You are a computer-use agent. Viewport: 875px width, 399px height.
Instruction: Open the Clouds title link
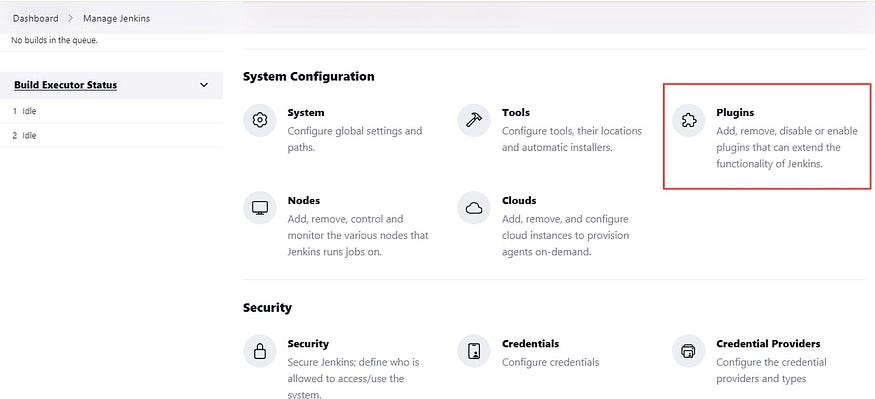519,200
